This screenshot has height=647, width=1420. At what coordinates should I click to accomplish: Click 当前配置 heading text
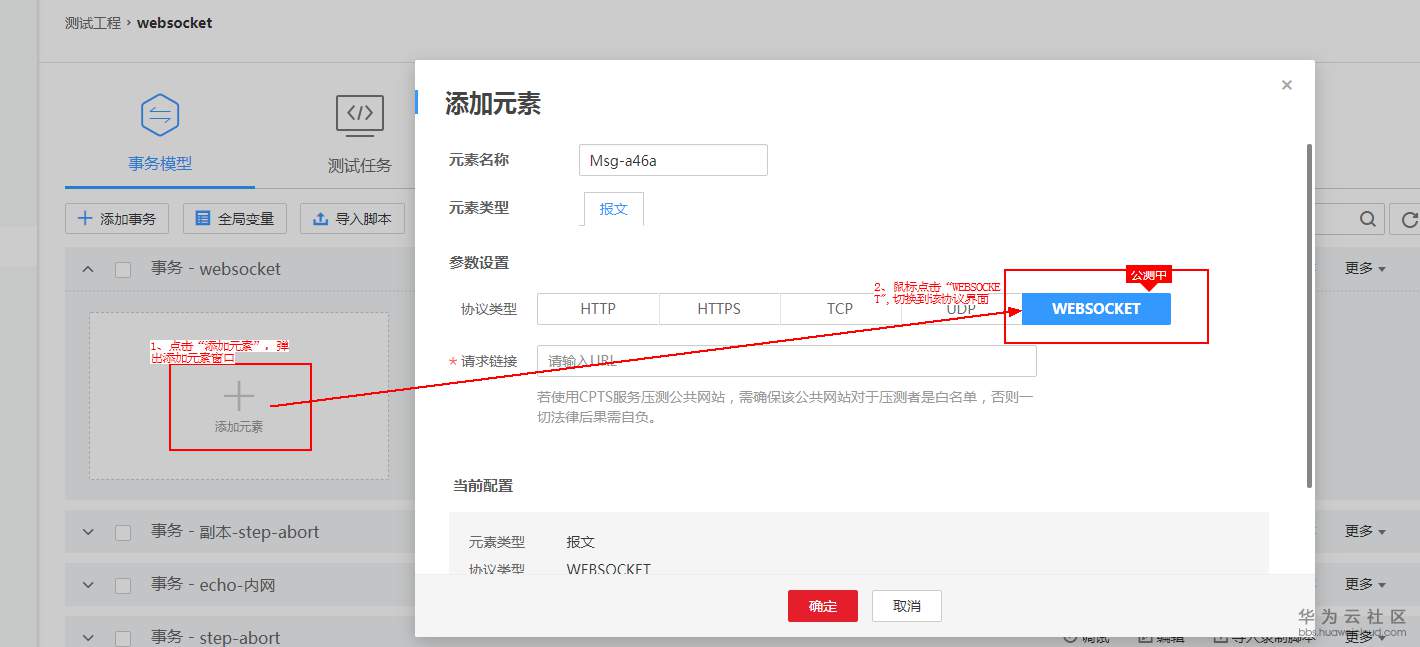[483, 486]
